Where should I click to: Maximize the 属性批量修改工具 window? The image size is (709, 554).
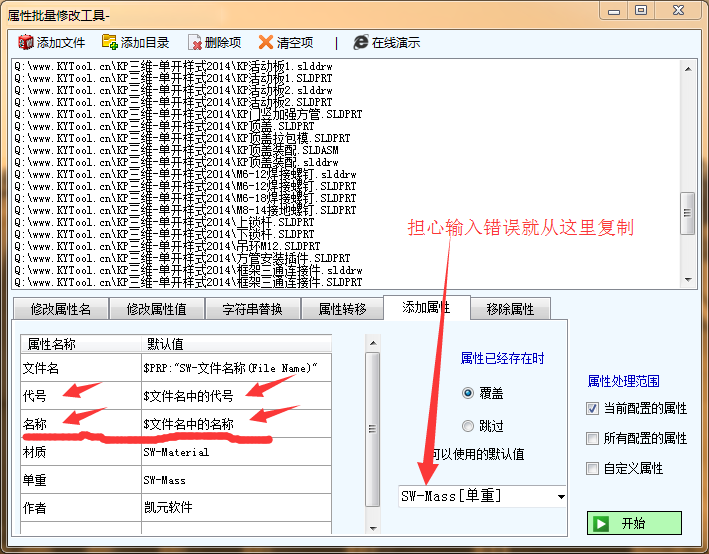coord(641,11)
